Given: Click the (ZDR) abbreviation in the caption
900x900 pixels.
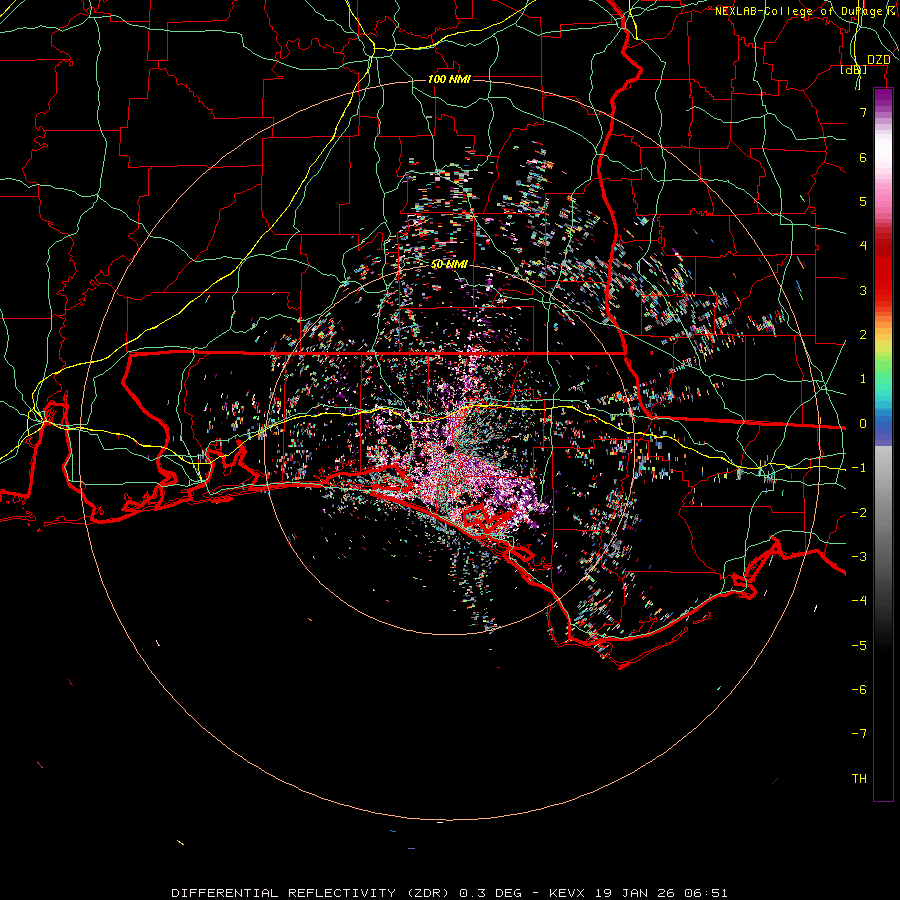Looking at the screenshot, I should pos(426,893).
